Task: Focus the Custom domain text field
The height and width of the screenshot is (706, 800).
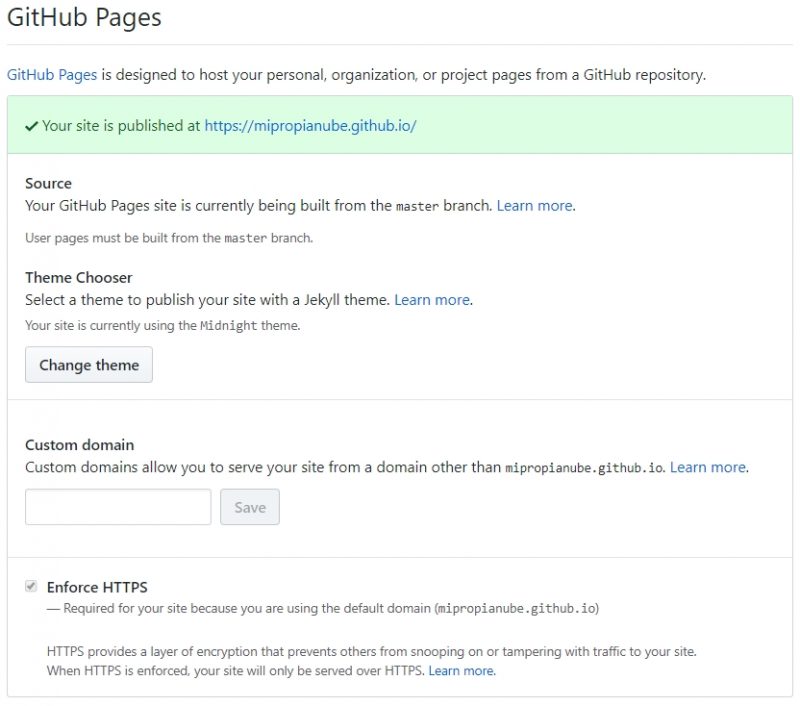Action: pyautogui.click(x=118, y=507)
